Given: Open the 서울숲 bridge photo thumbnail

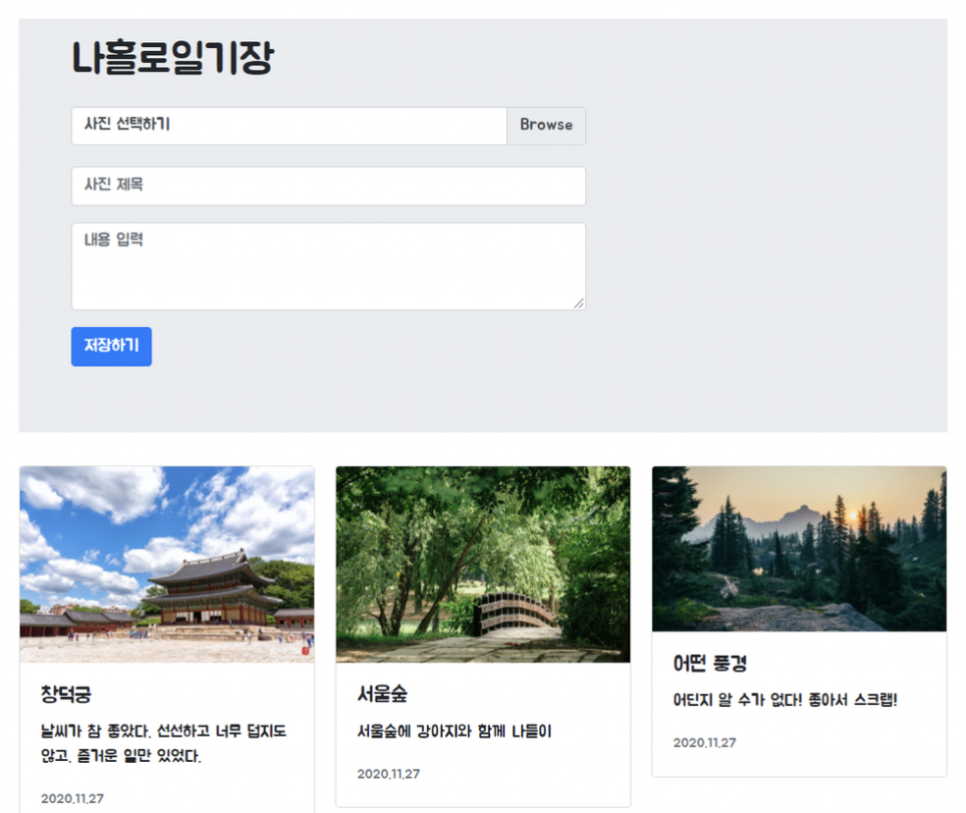Looking at the screenshot, I should (x=483, y=564).
